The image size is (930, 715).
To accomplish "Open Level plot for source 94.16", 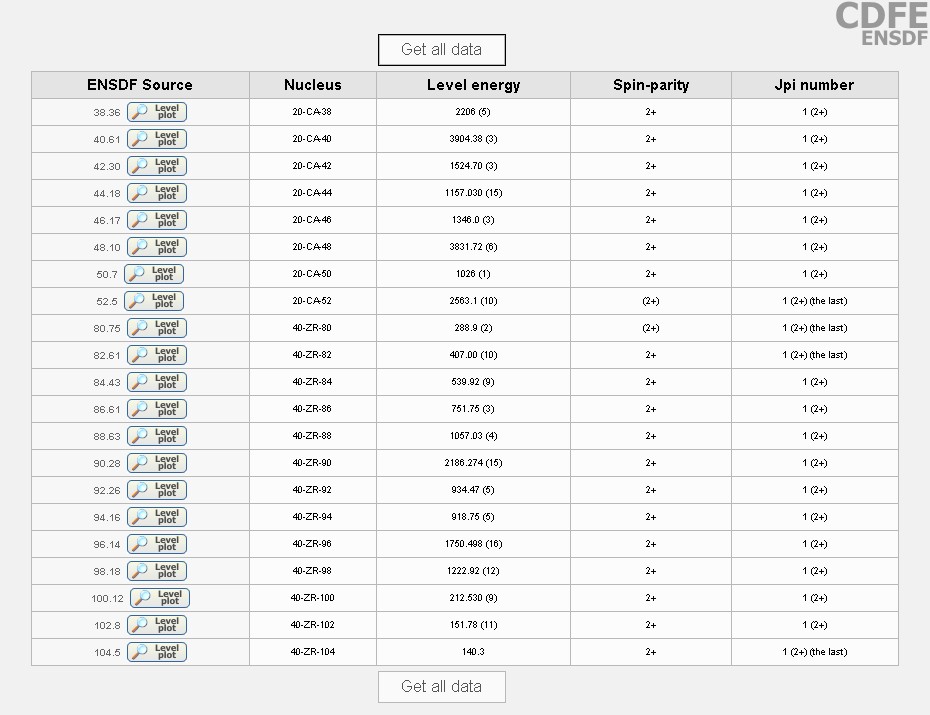I will click(157, 517).
